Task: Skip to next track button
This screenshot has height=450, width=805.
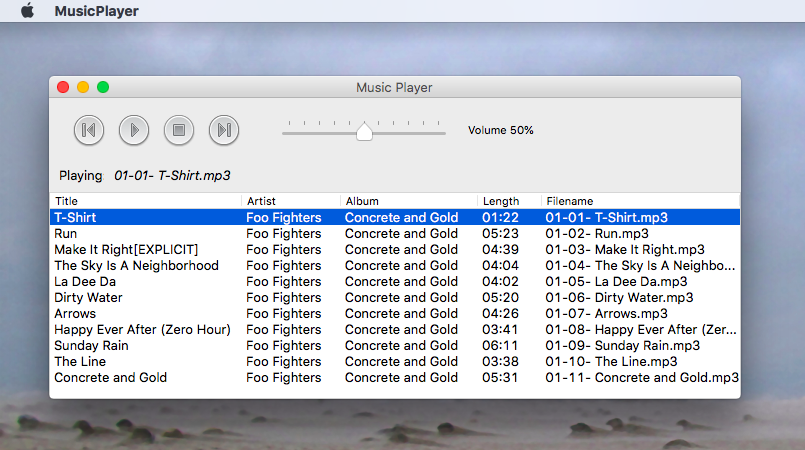Action: (224, 130)
